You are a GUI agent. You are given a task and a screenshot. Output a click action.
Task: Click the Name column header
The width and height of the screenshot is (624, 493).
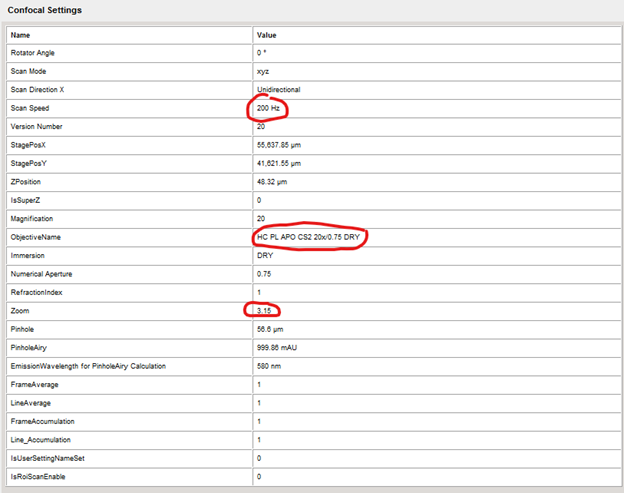(x=21, y=34)
